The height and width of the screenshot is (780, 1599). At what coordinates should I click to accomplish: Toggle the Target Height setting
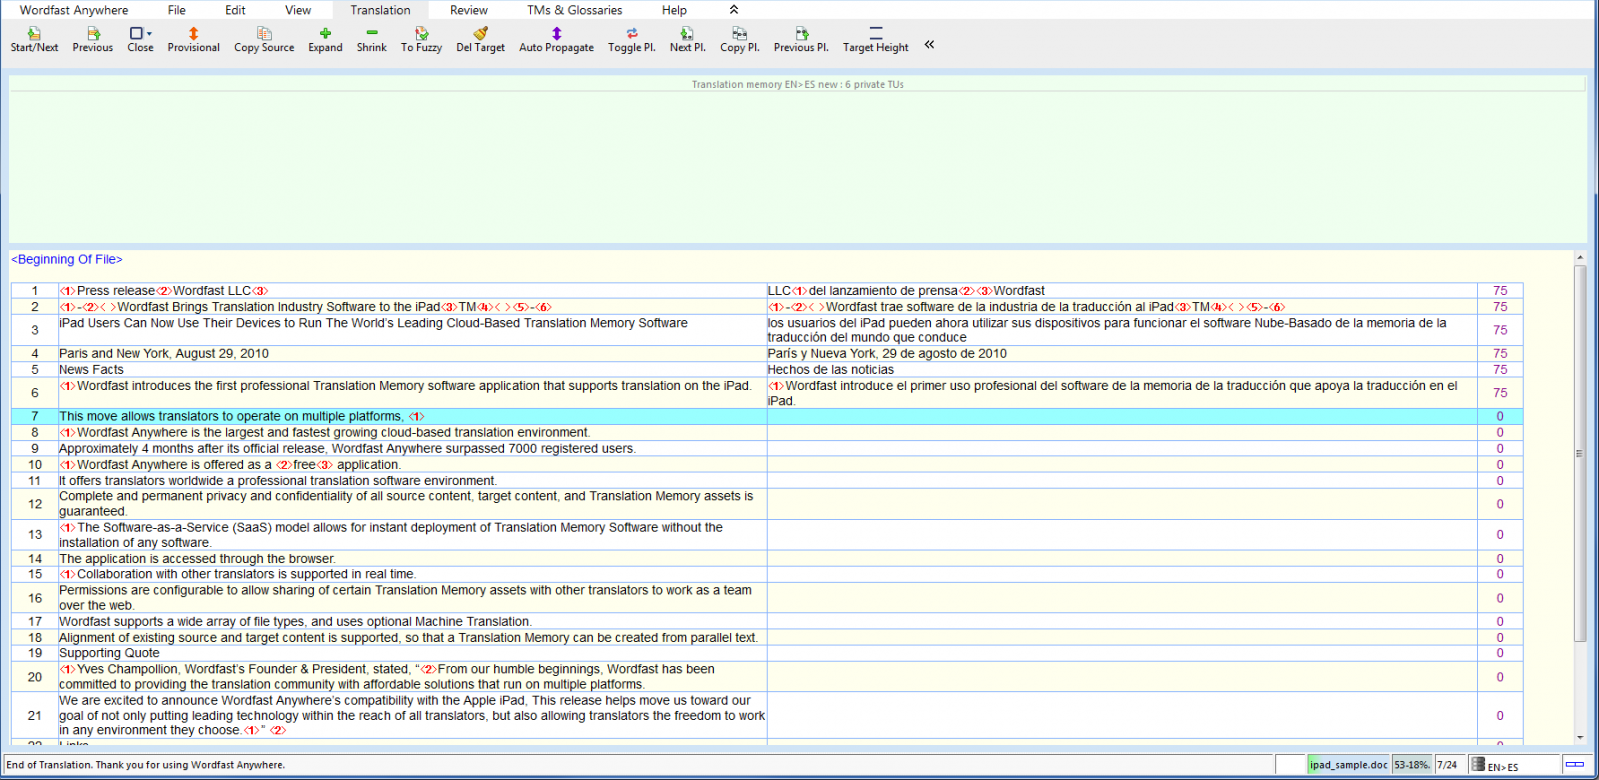875,34
